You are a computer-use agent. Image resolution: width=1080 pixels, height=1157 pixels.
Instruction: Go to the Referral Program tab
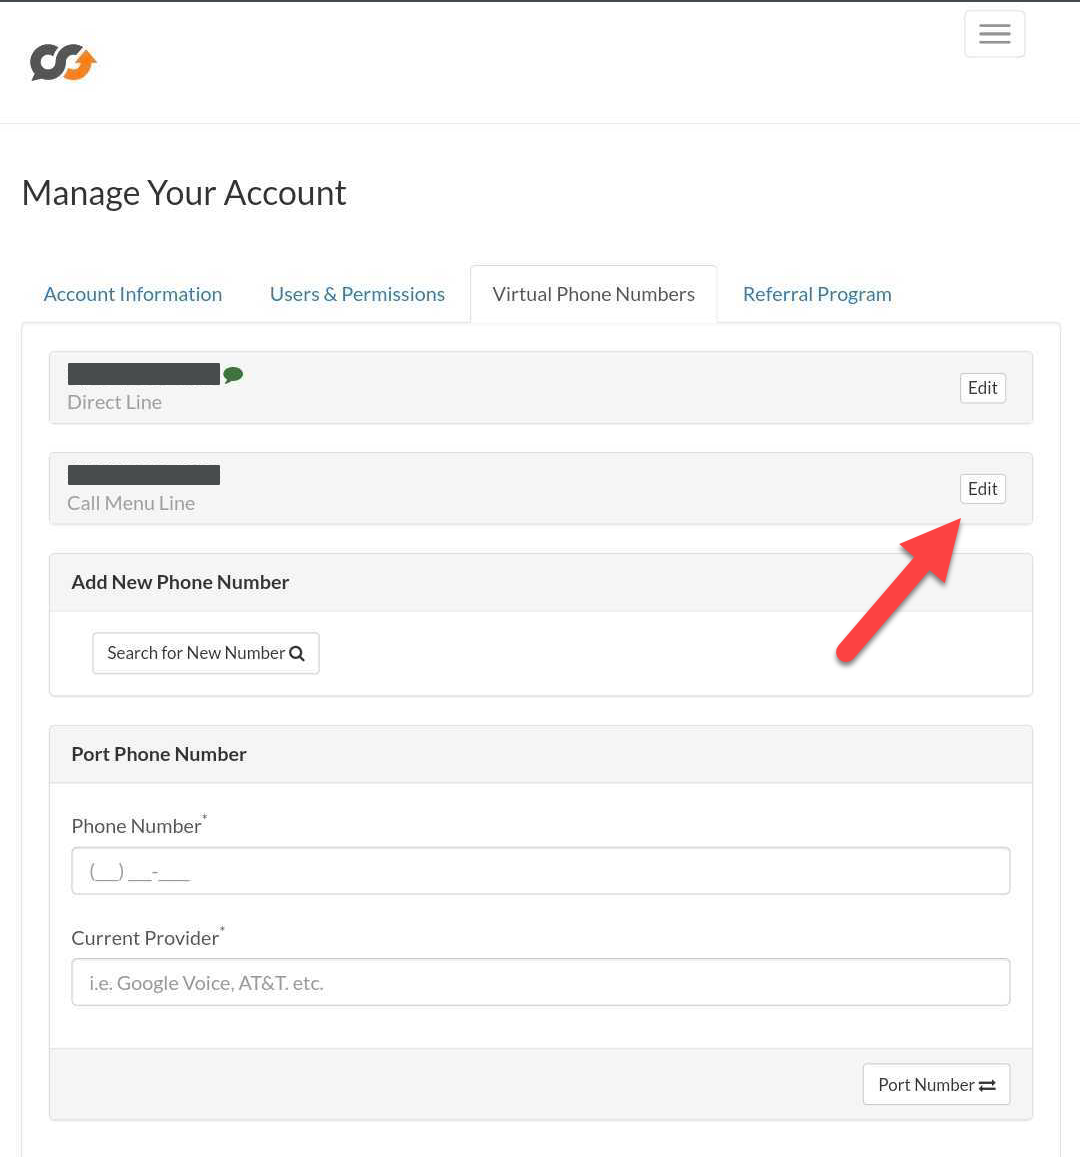(x=817, y=294)
